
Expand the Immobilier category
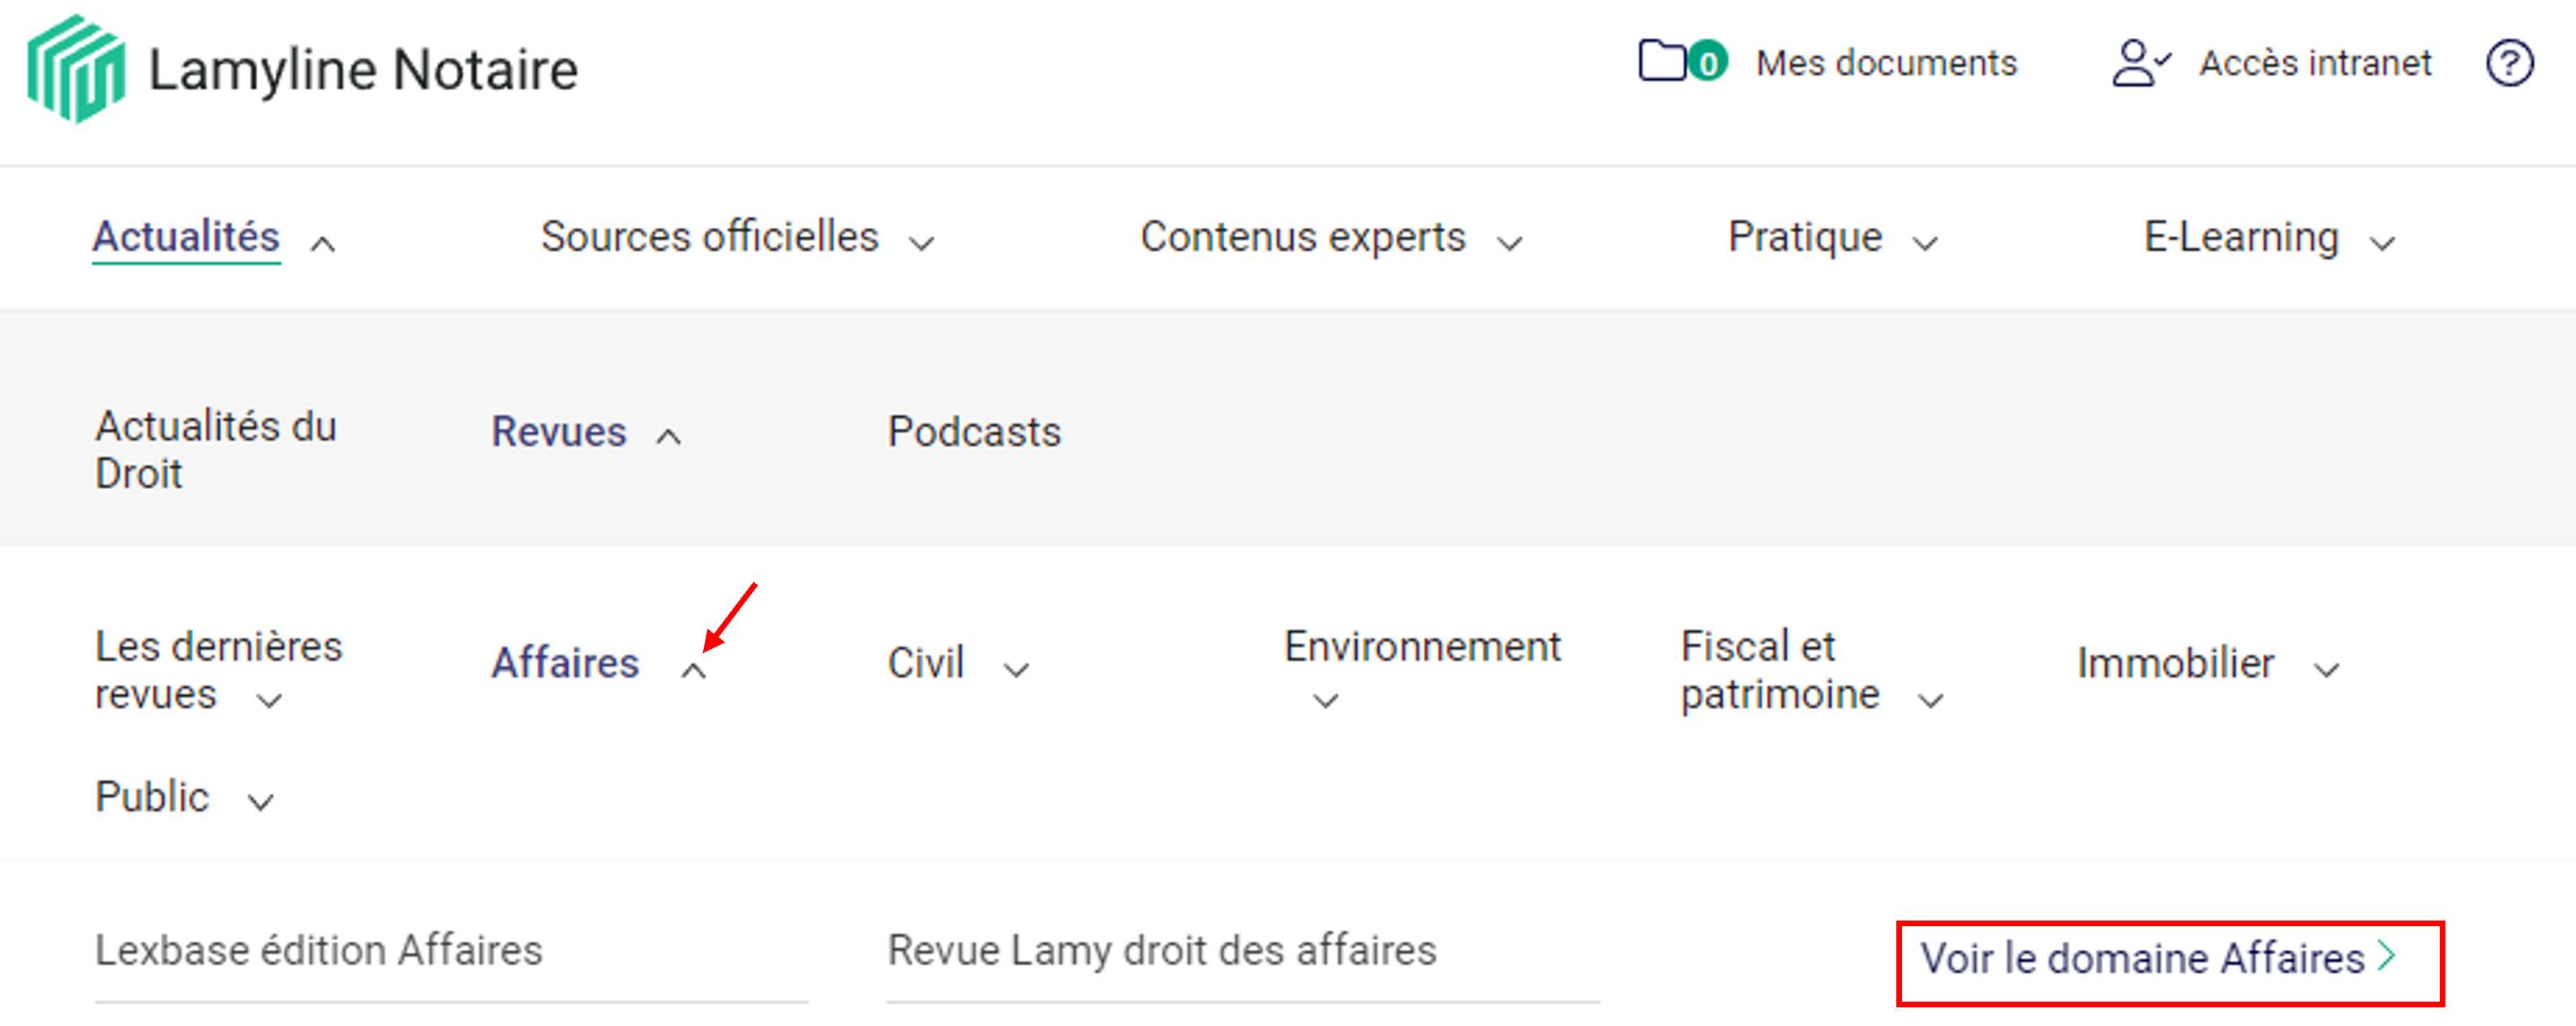point(2327,669)
